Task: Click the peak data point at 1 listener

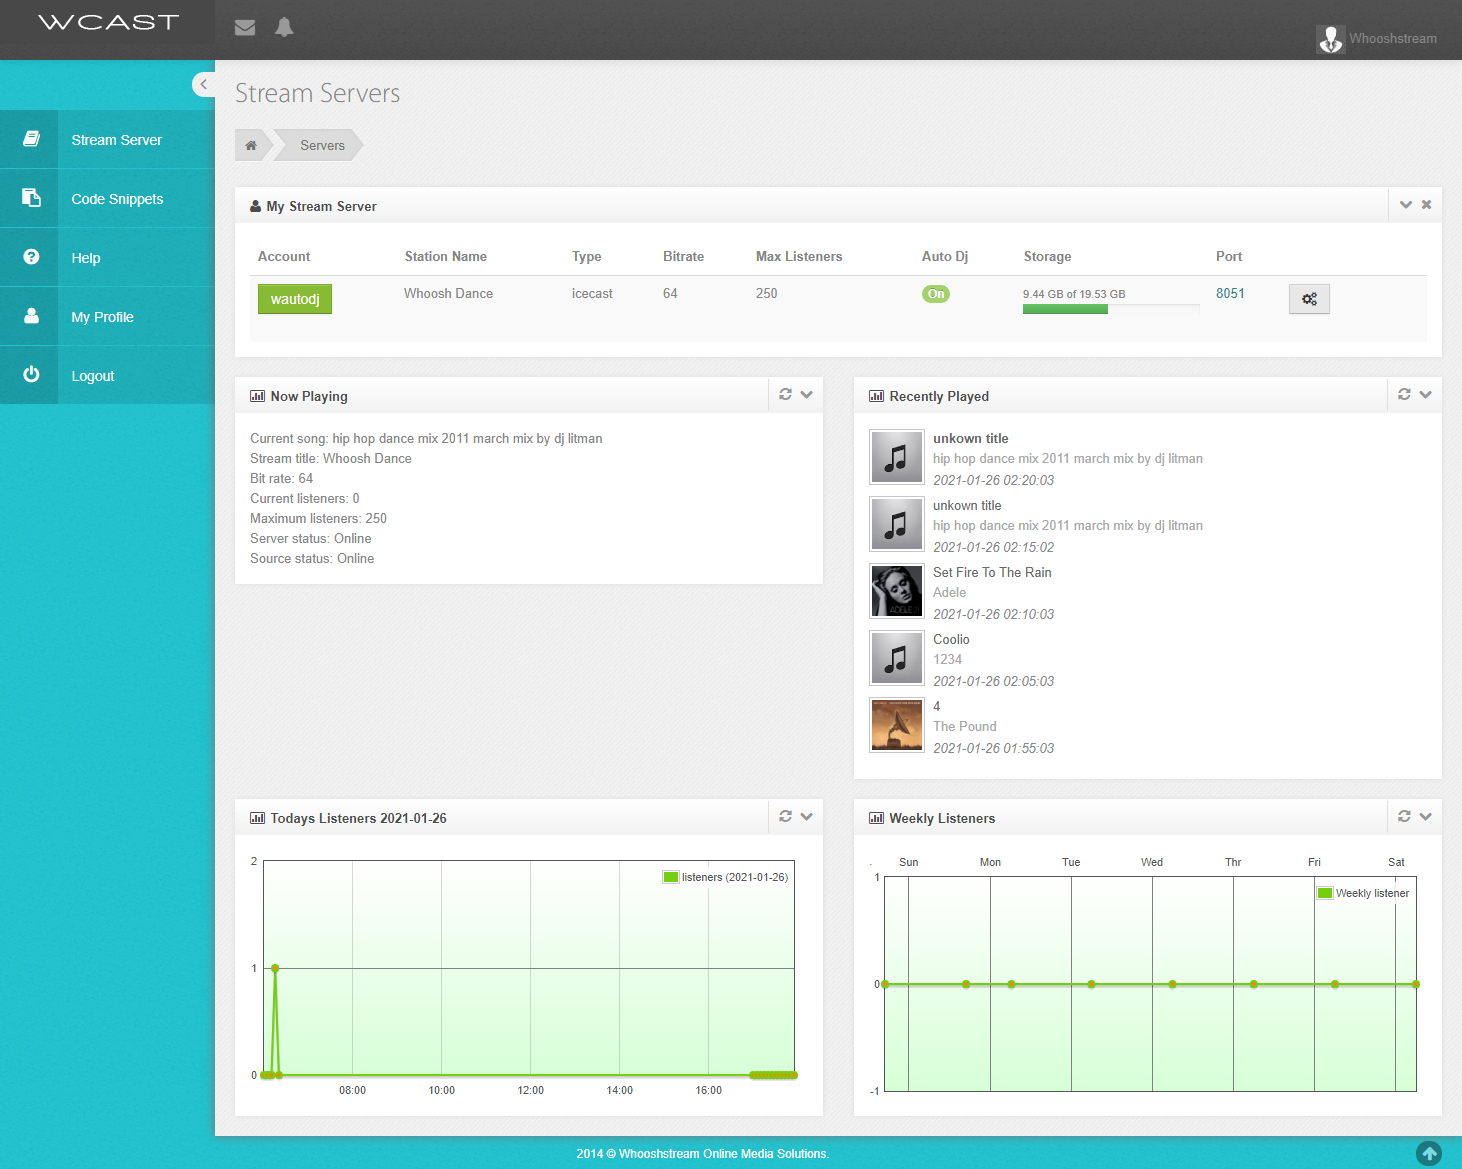Action: (275, 968)
